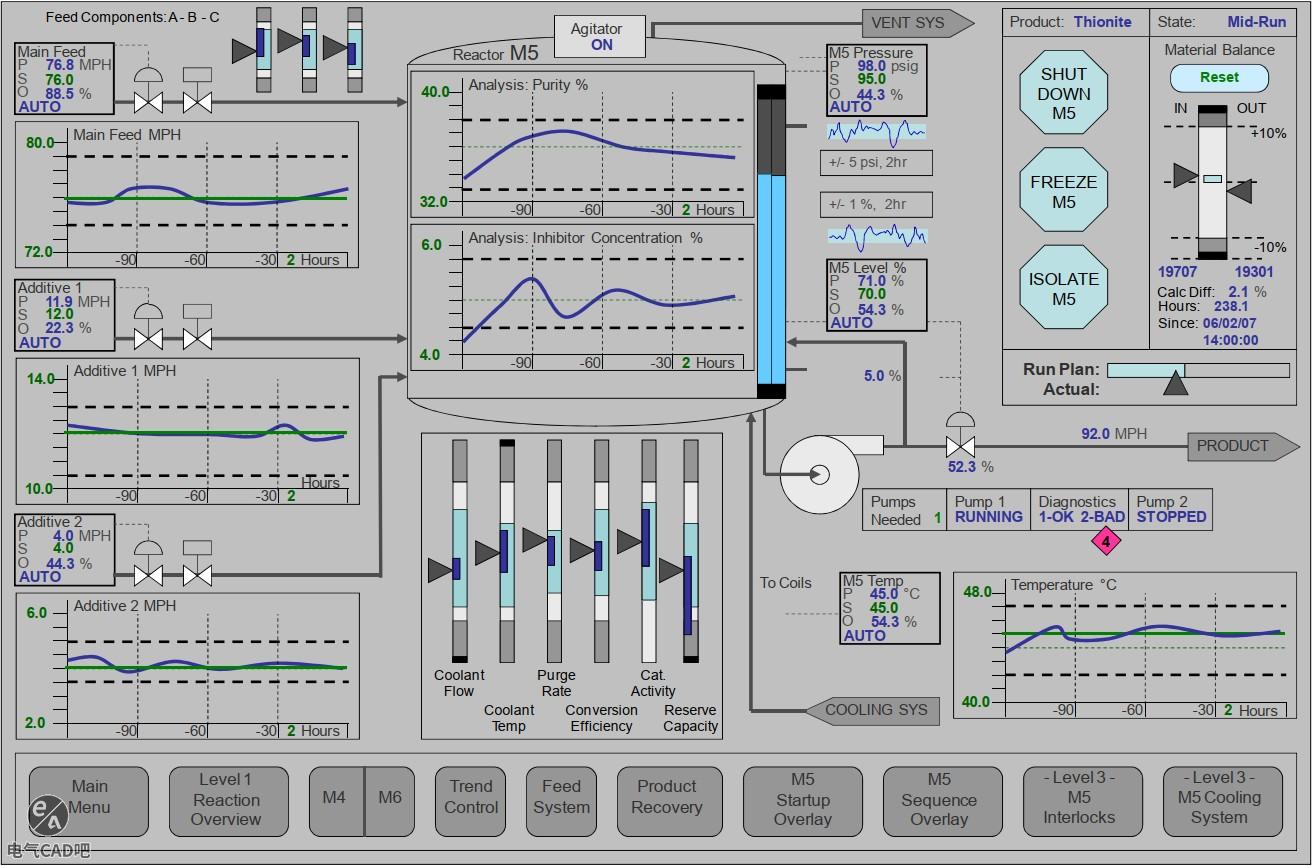Viewport: 1312px width, 866px height.
Task: Toggle Pump 2 STOPPED status
Action: pos(1171,510)
